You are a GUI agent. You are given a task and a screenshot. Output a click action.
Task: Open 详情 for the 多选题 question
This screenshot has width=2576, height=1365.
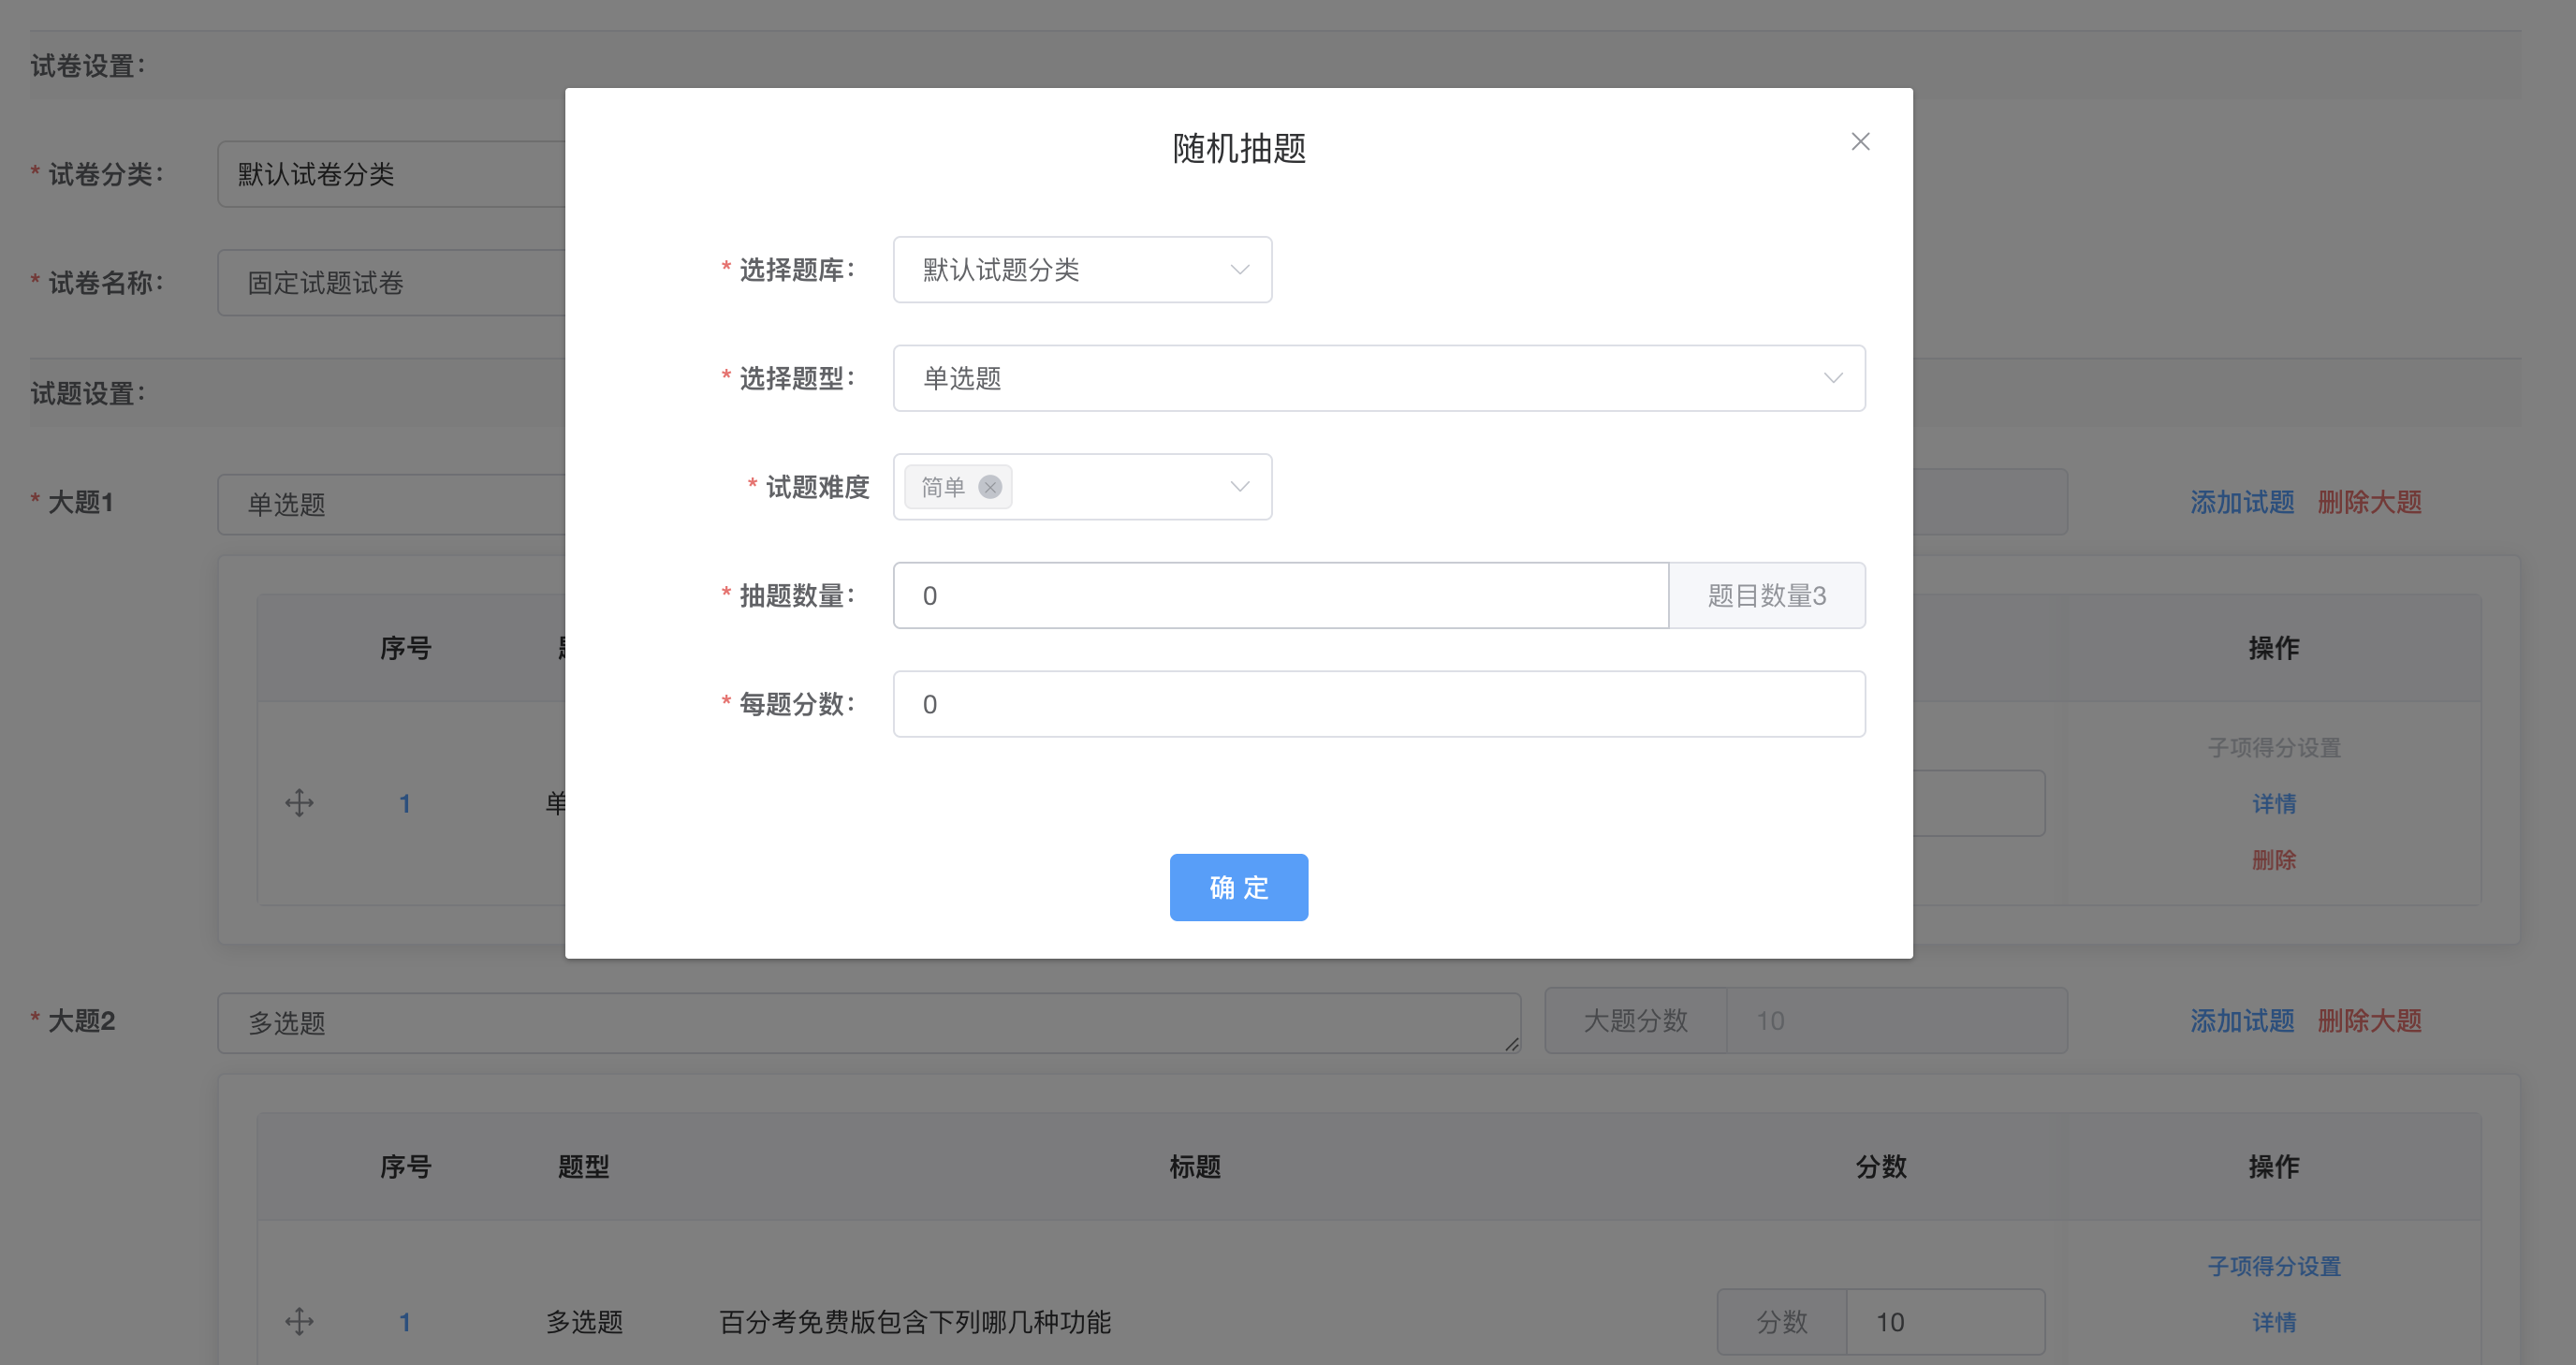(x=2274, y=1322)
